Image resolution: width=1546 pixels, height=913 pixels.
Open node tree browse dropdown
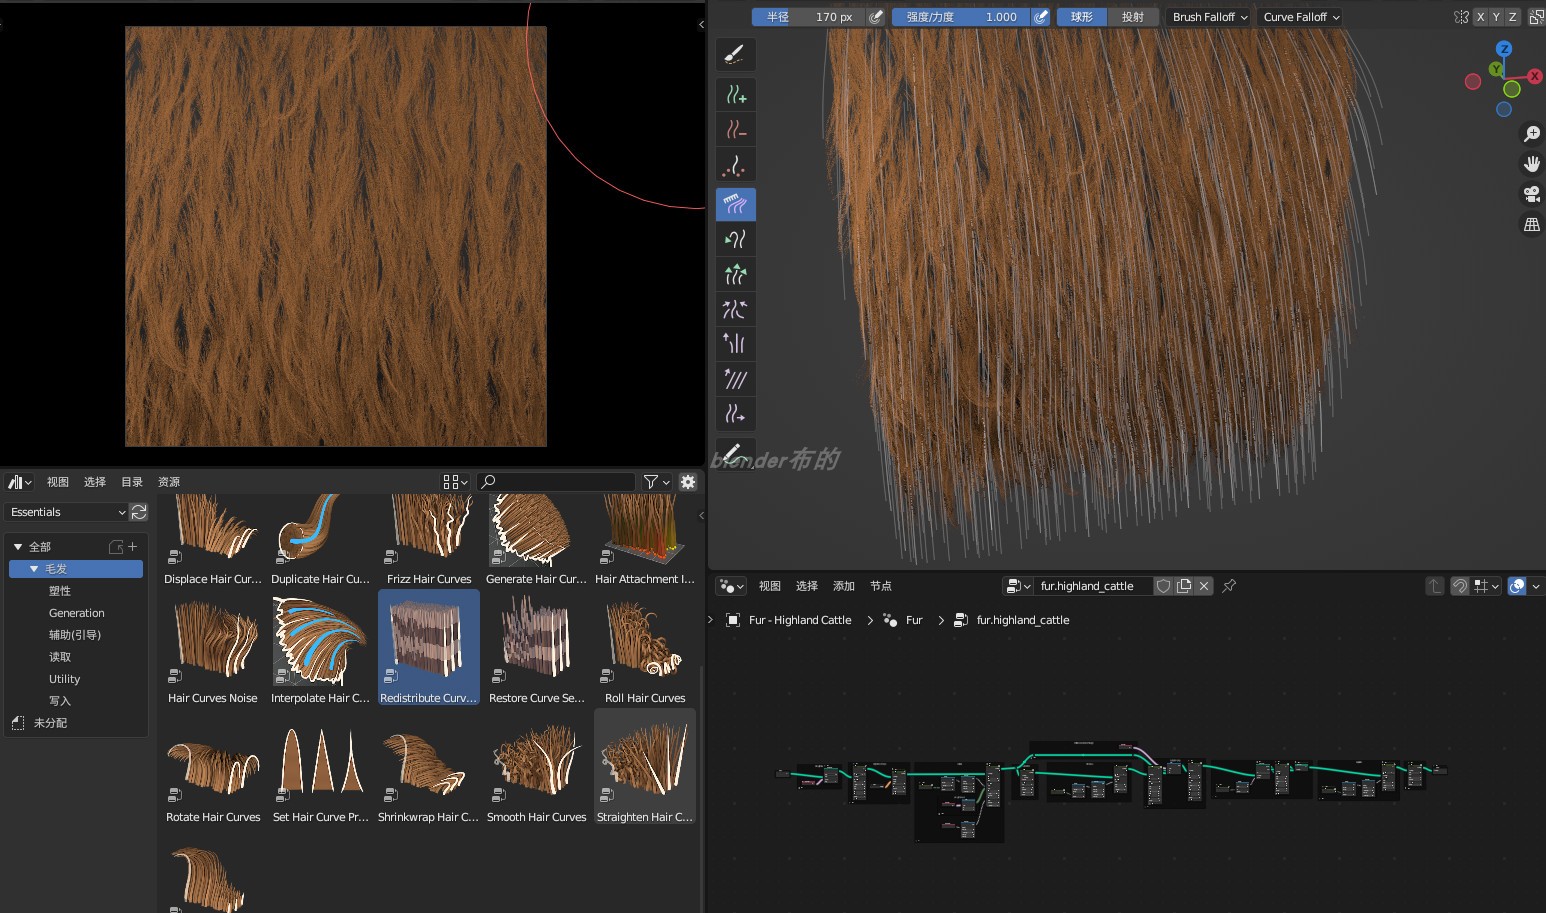pos(1018,586)
